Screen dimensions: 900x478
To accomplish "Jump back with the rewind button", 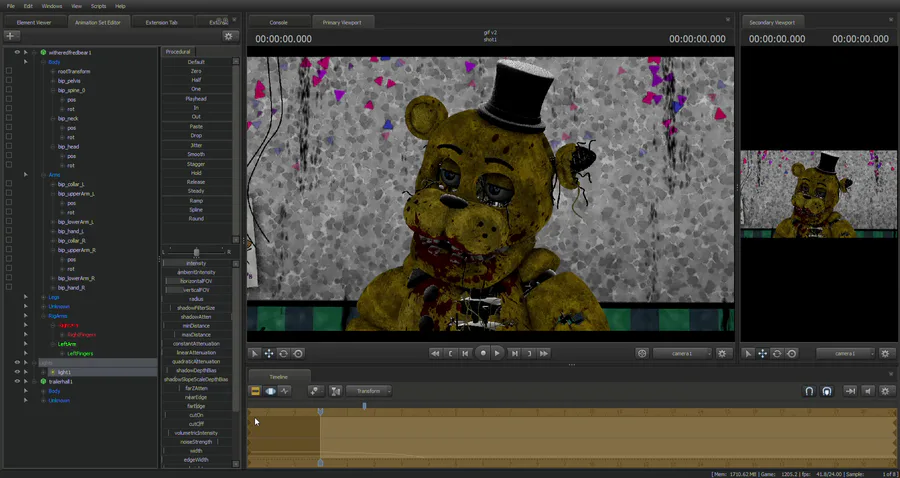I will click(435, 353).
